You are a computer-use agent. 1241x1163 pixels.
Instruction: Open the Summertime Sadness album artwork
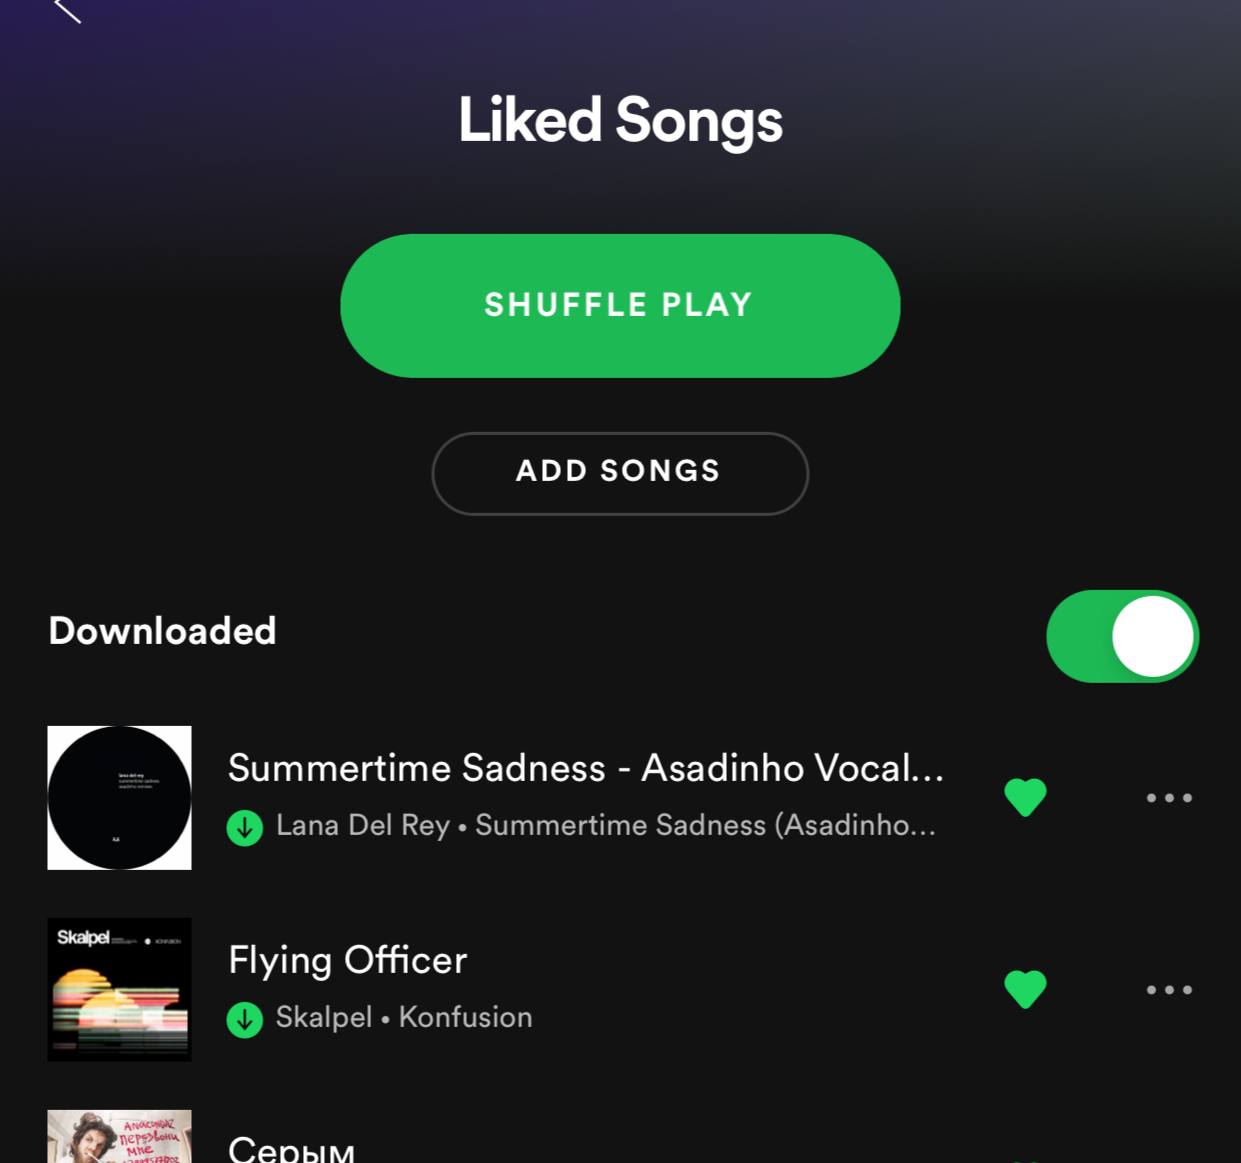pos(119,797)
